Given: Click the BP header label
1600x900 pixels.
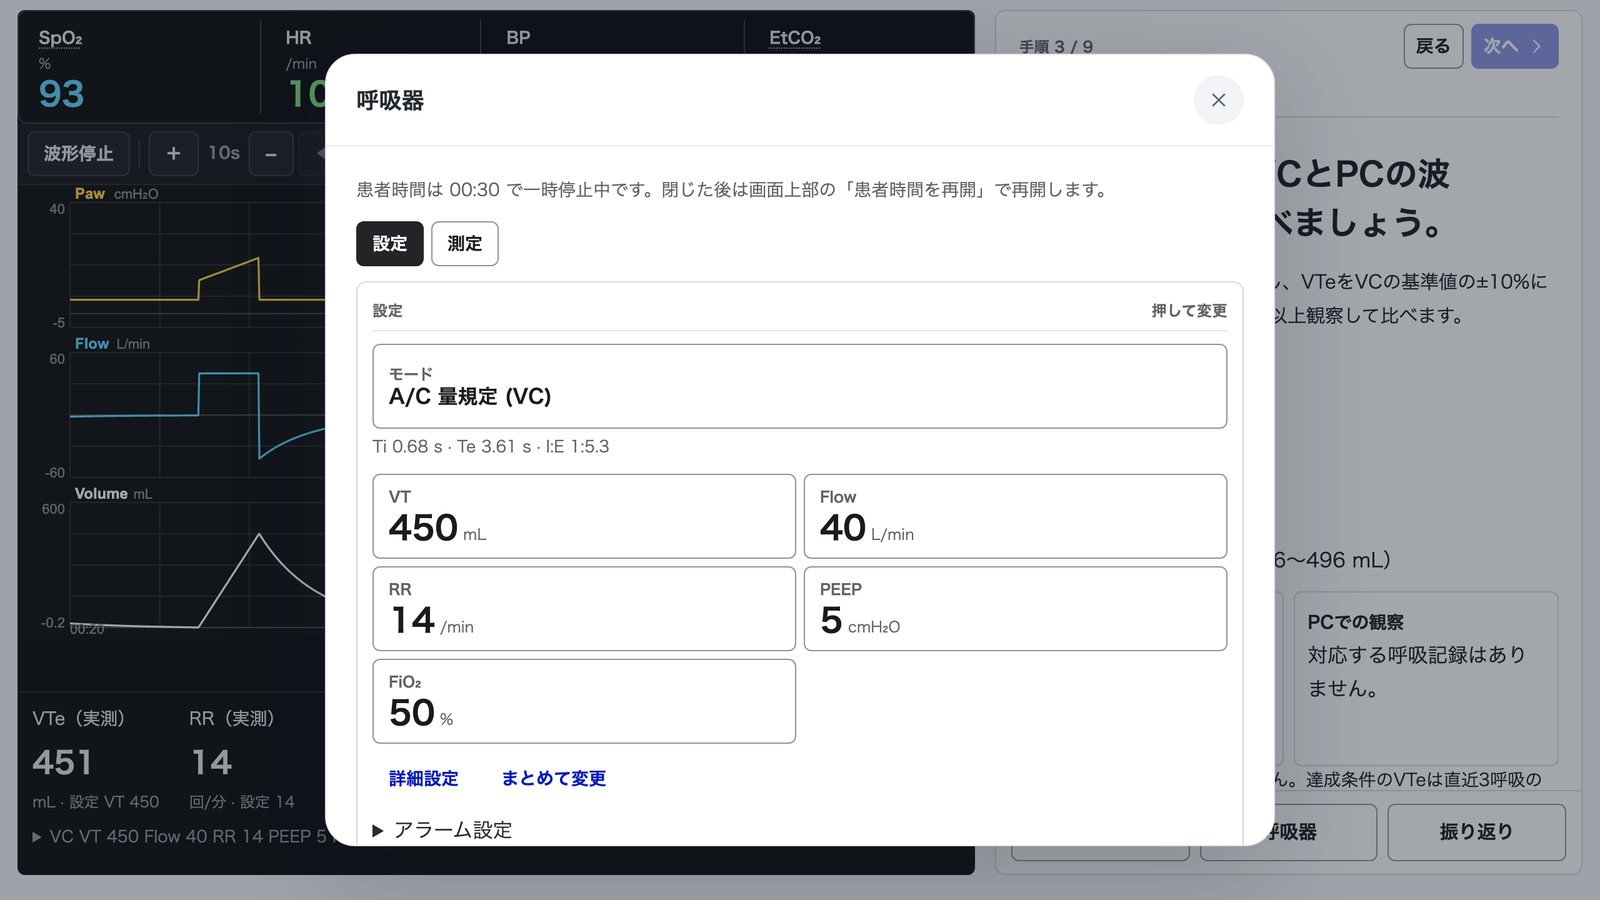Looking at the screenshot, I should click(518, 38).
